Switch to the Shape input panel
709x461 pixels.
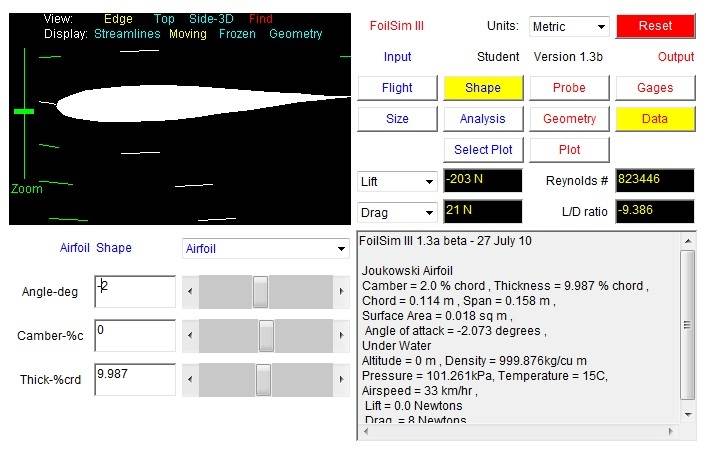coord(483,88)
